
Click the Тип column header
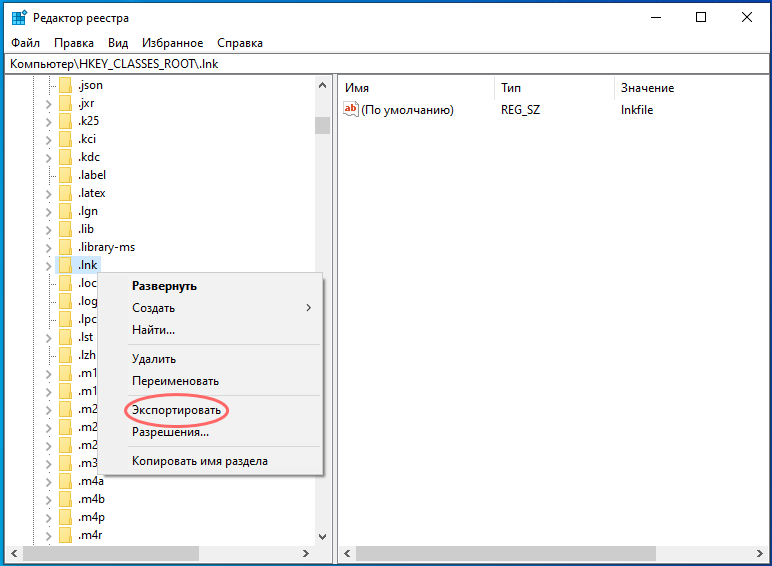pos(555,88)
